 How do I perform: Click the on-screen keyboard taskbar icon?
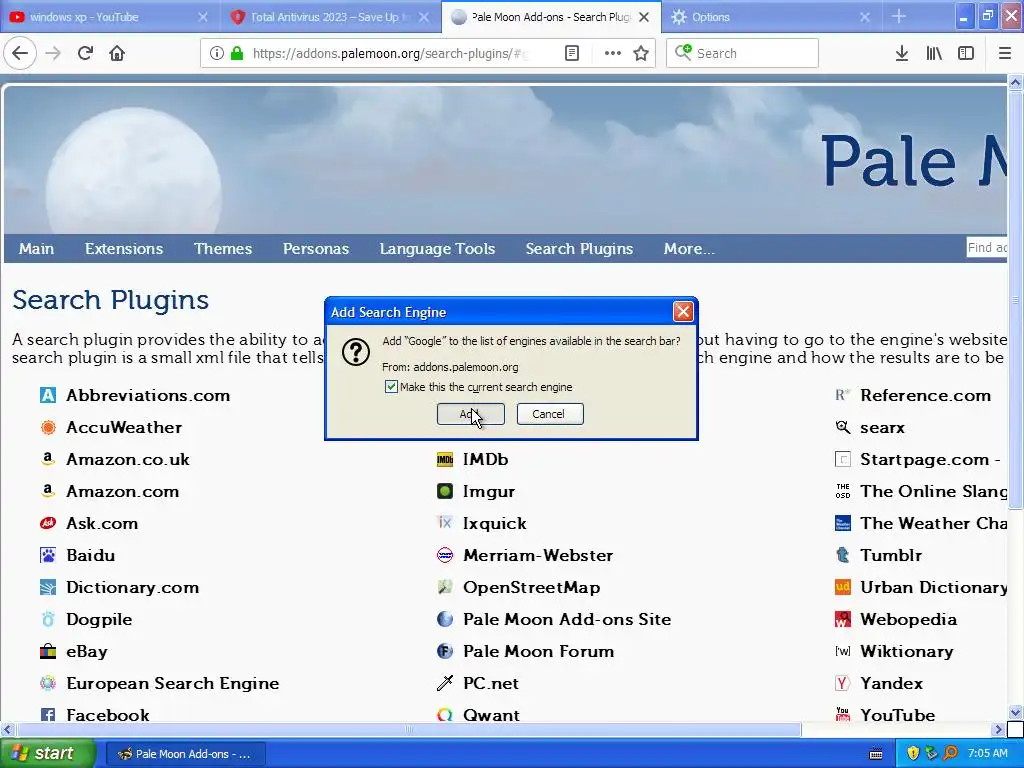(x=876, y=754)
